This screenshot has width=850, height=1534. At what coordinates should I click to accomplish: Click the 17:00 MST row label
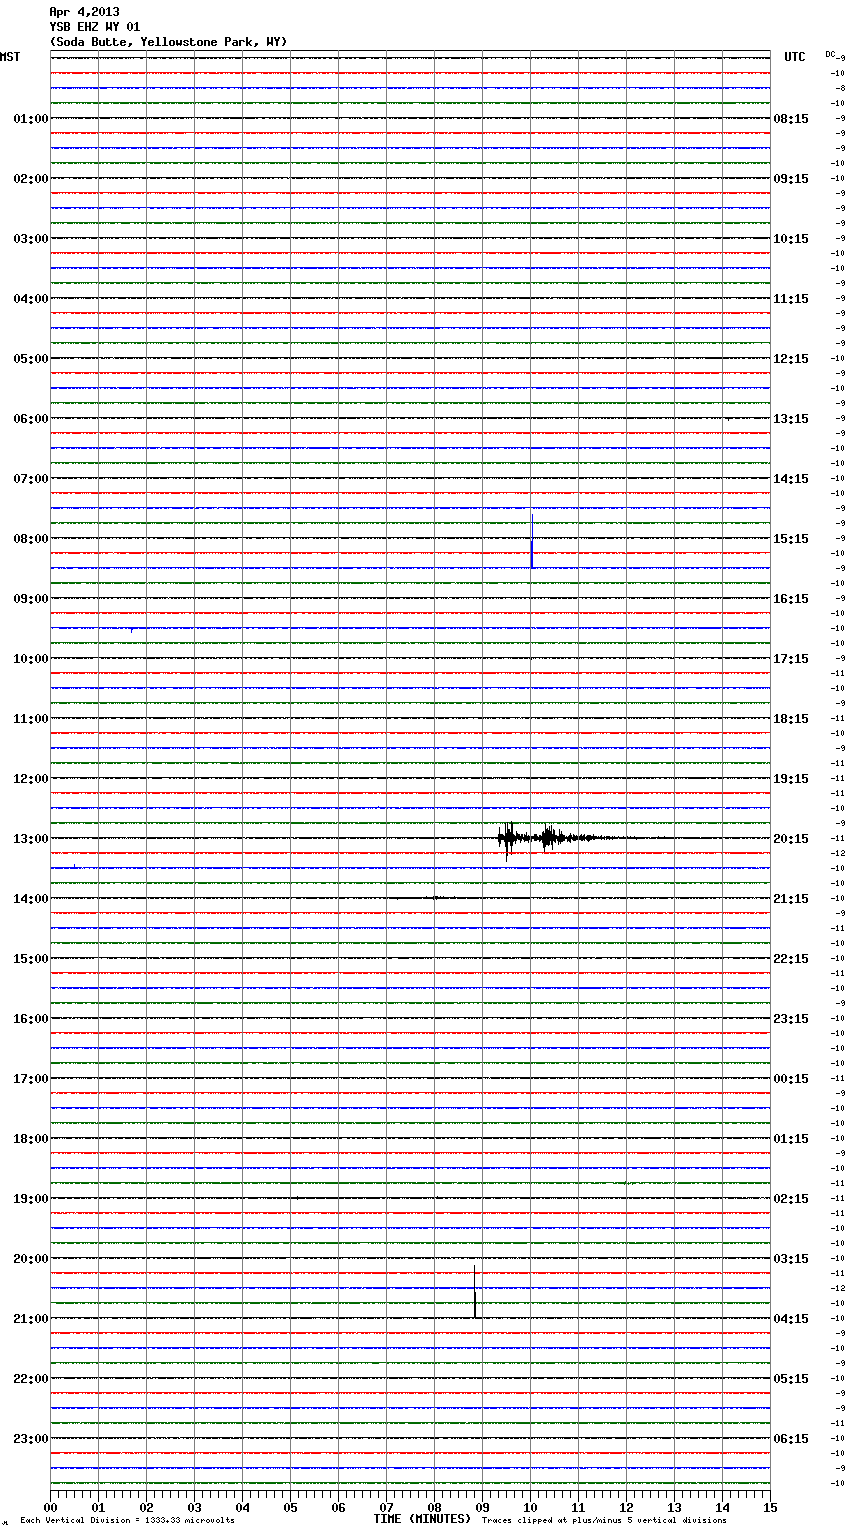[30, 1079]
